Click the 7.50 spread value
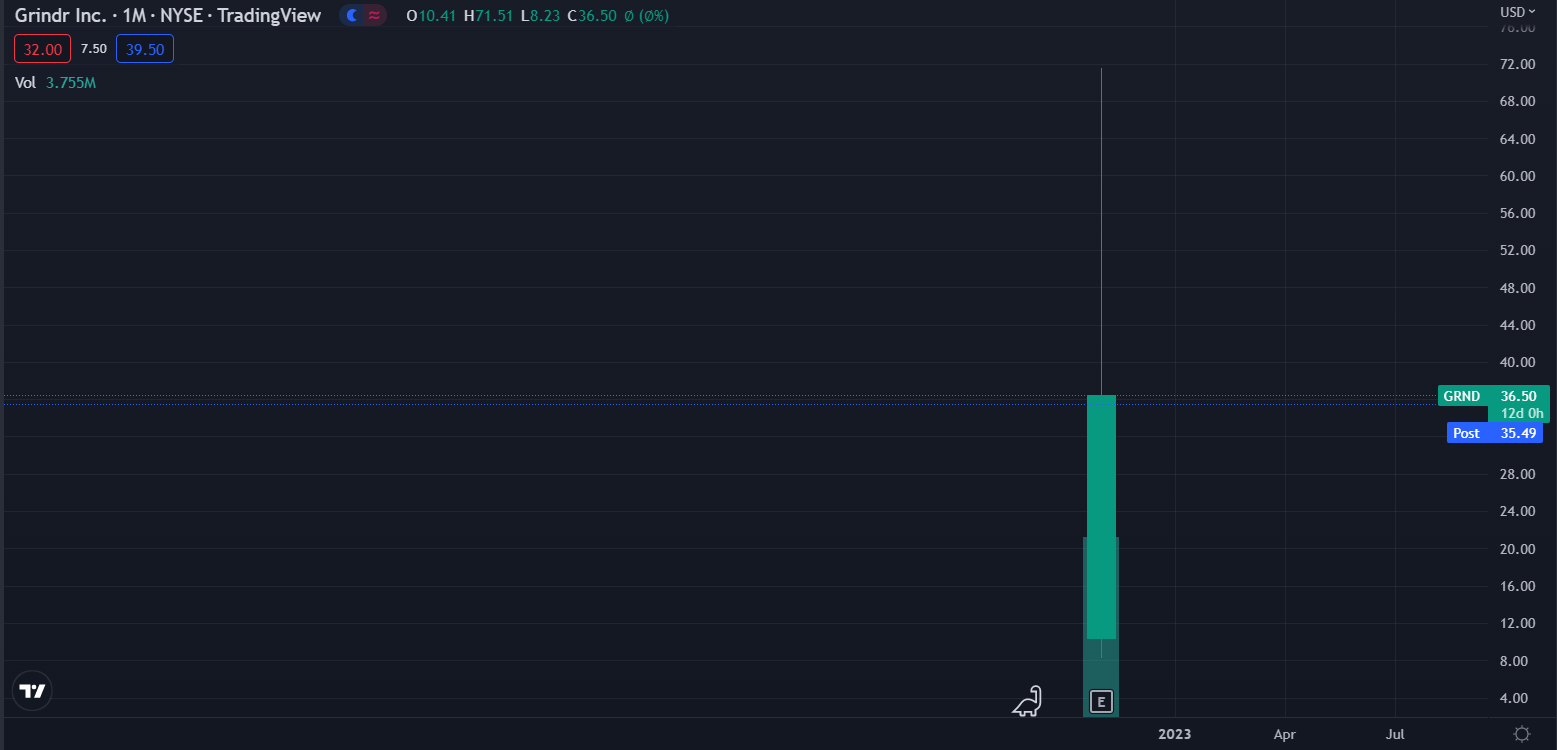 tap(94, 49)
